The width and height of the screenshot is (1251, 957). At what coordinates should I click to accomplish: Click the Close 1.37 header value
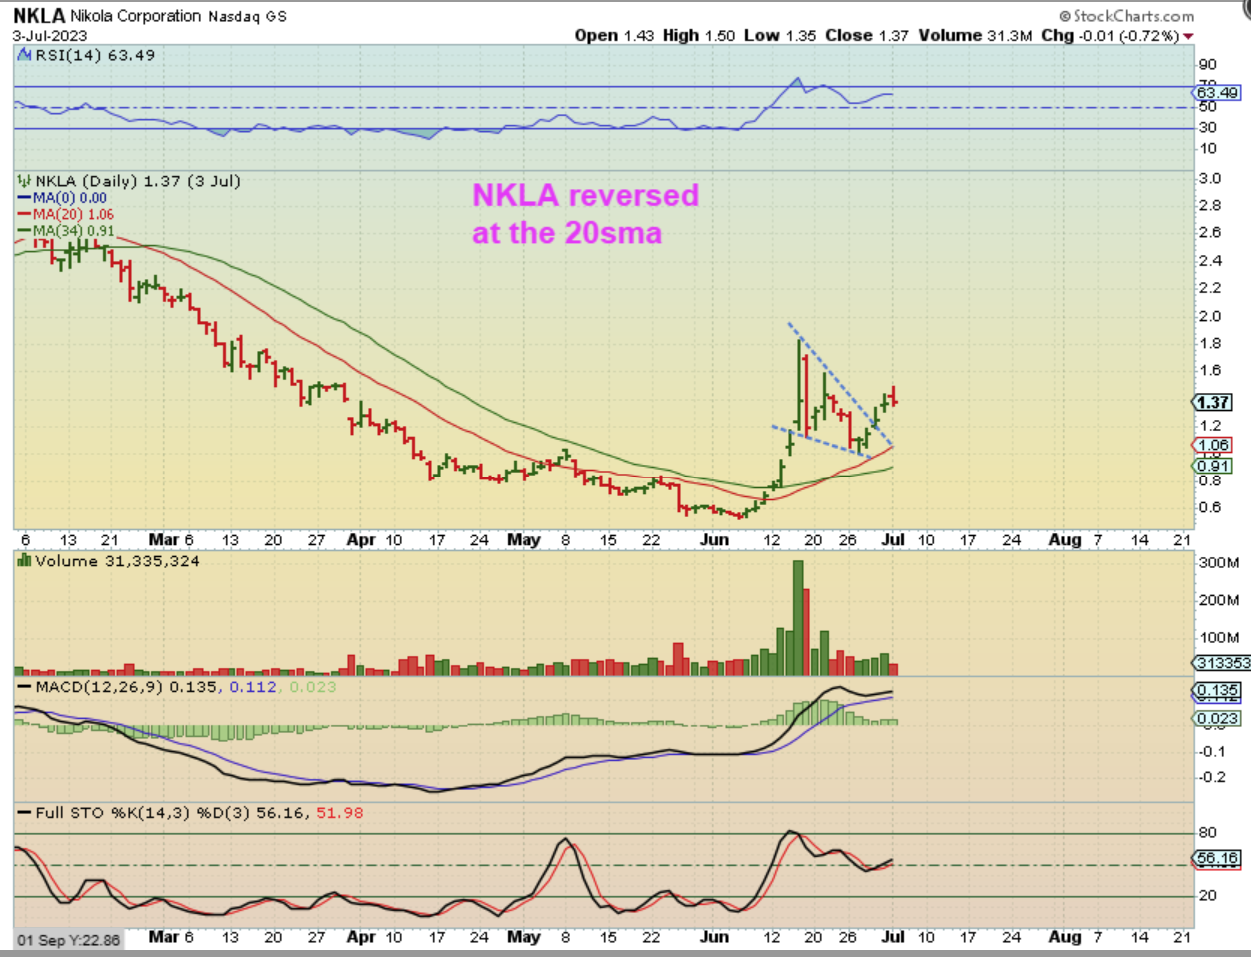point(867,35)
